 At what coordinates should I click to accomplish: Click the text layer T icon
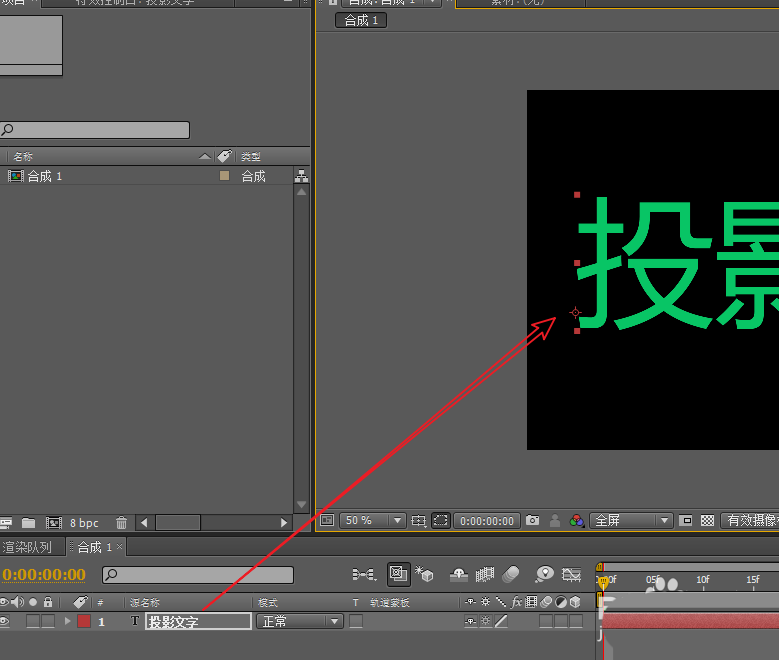[x=135, y=621]
